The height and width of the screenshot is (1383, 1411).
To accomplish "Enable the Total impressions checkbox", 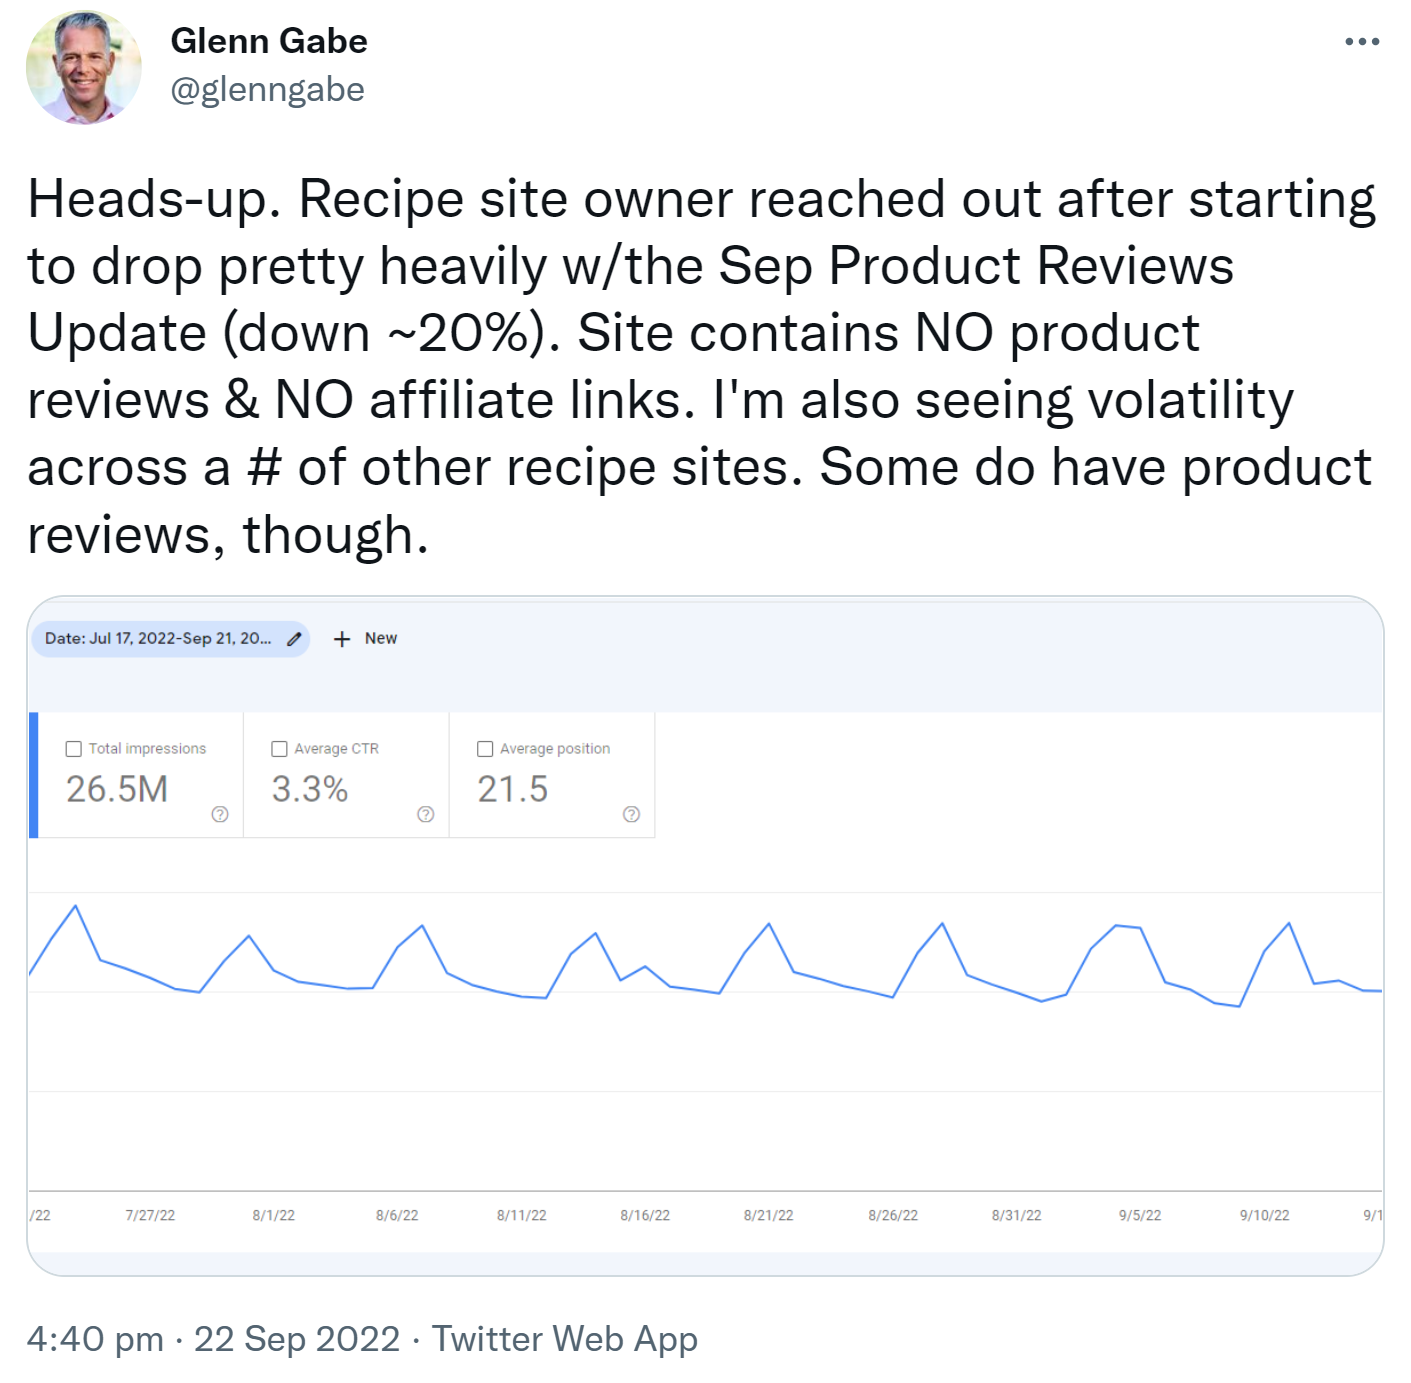I will pyautogui.click(x=73, y=747).
